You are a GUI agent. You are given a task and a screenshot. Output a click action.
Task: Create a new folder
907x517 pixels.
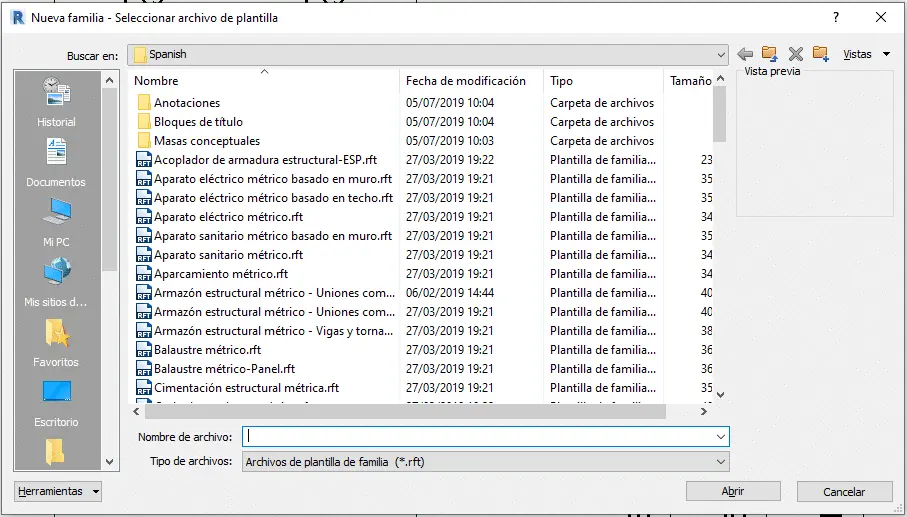[821, 54]
